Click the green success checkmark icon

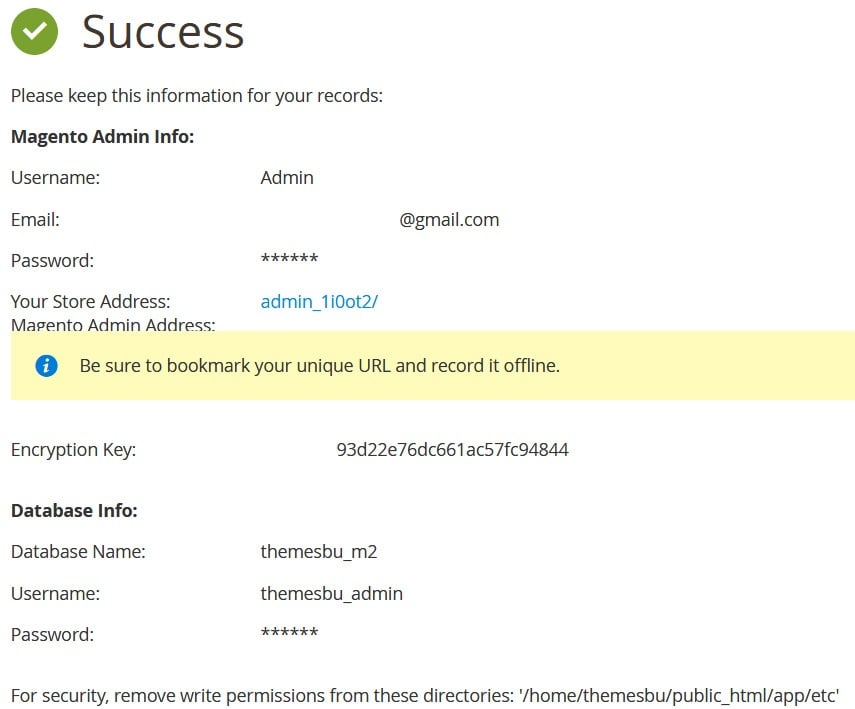34,32
